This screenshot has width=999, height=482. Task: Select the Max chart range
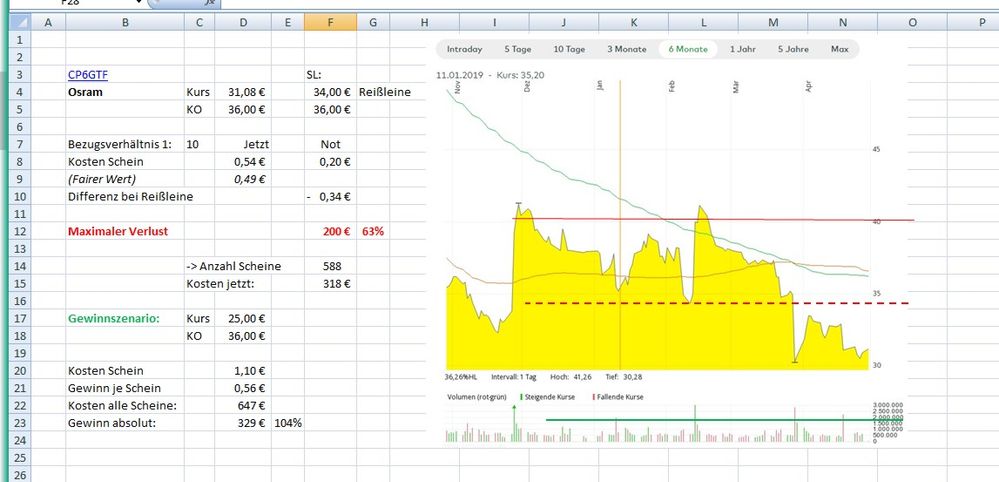coord(839,49)
